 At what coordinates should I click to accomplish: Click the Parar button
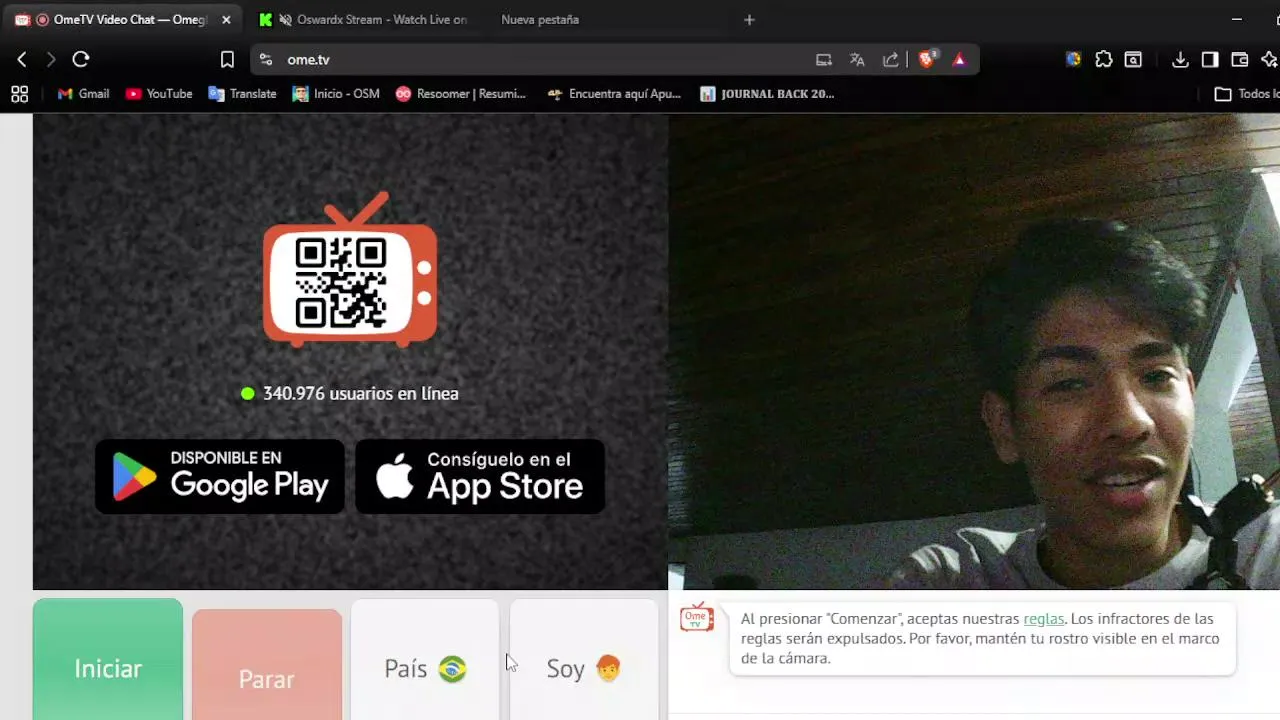click(x=267, y=665)
